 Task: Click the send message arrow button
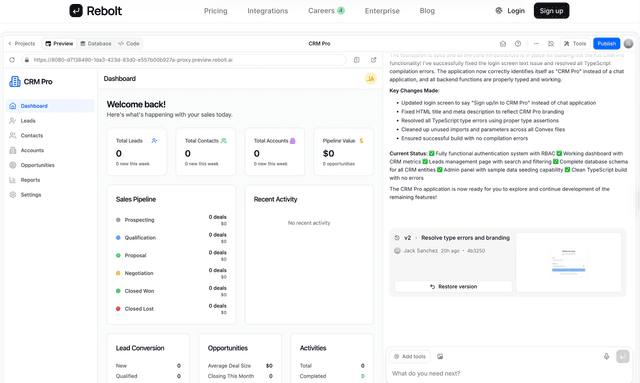click(x=623, y=356)
